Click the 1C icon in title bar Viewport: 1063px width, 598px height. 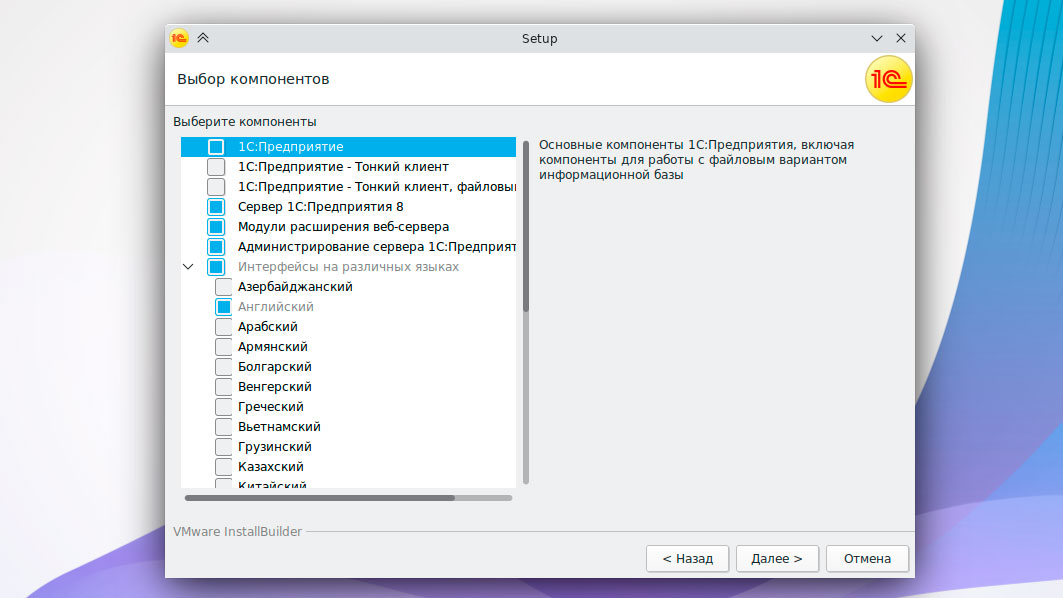pyautogui.click(x=179, y=38)
